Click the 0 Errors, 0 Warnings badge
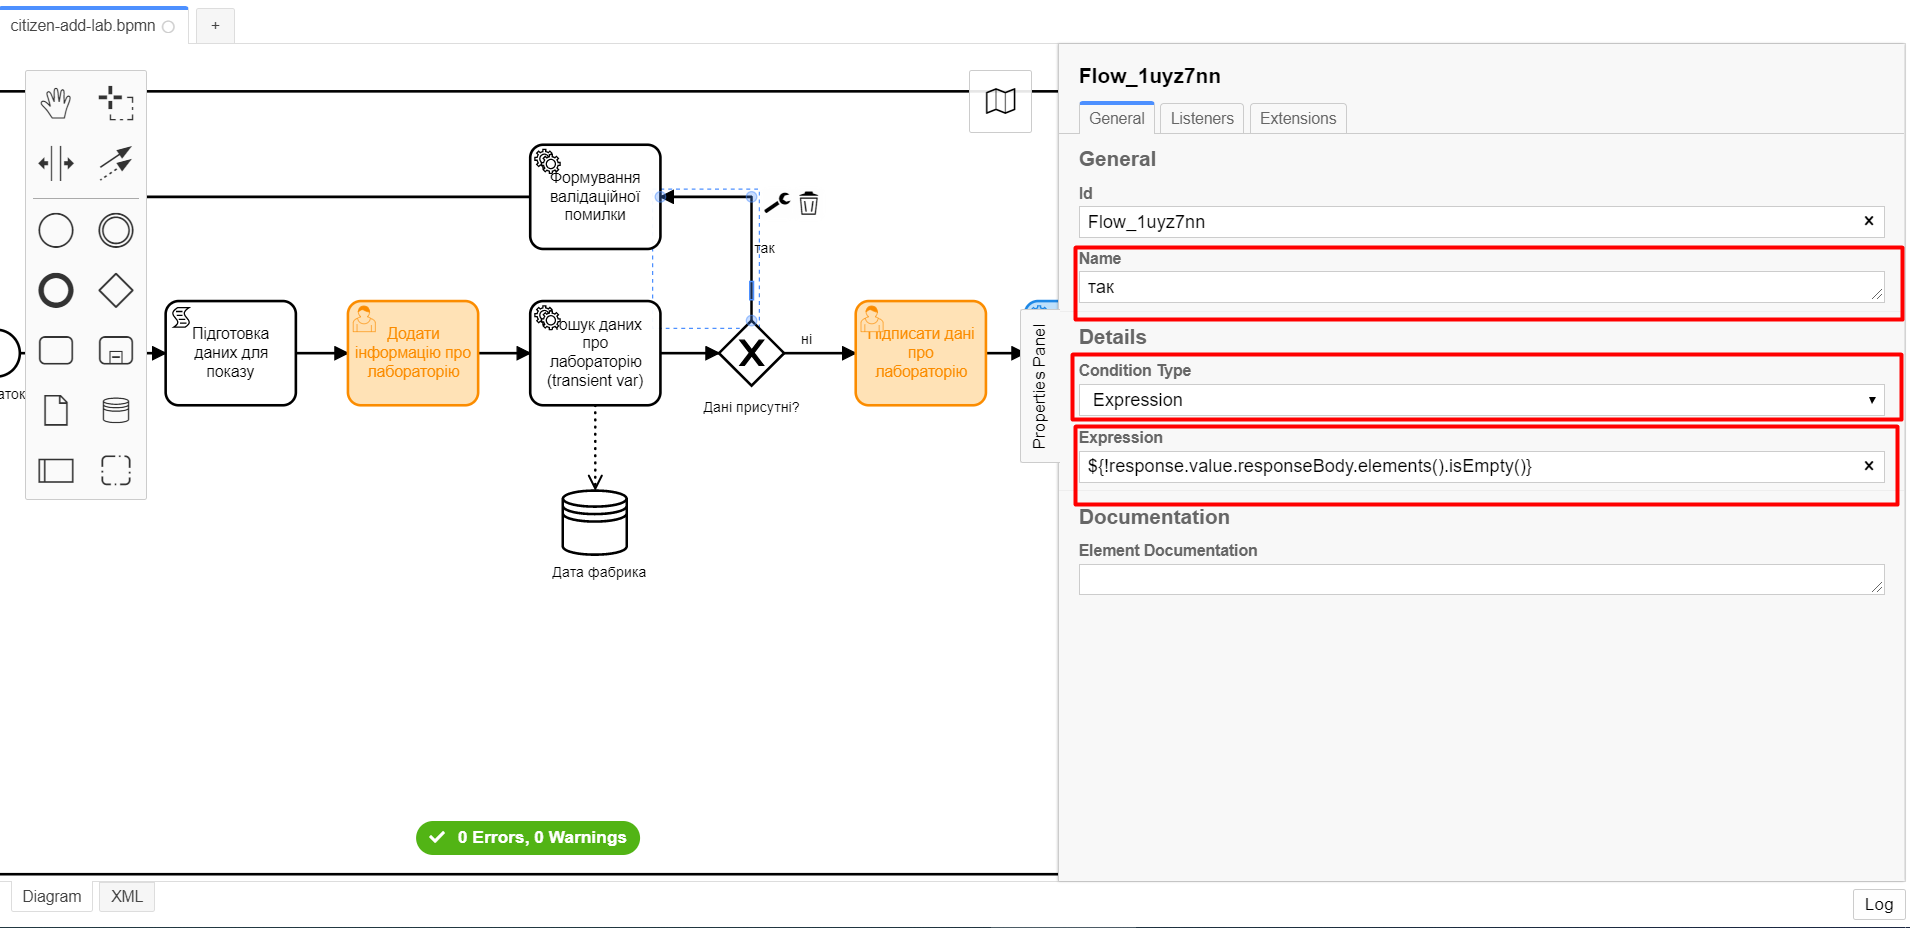The height and width of the screenshot is (928, 1910). (x=528, y=838)
